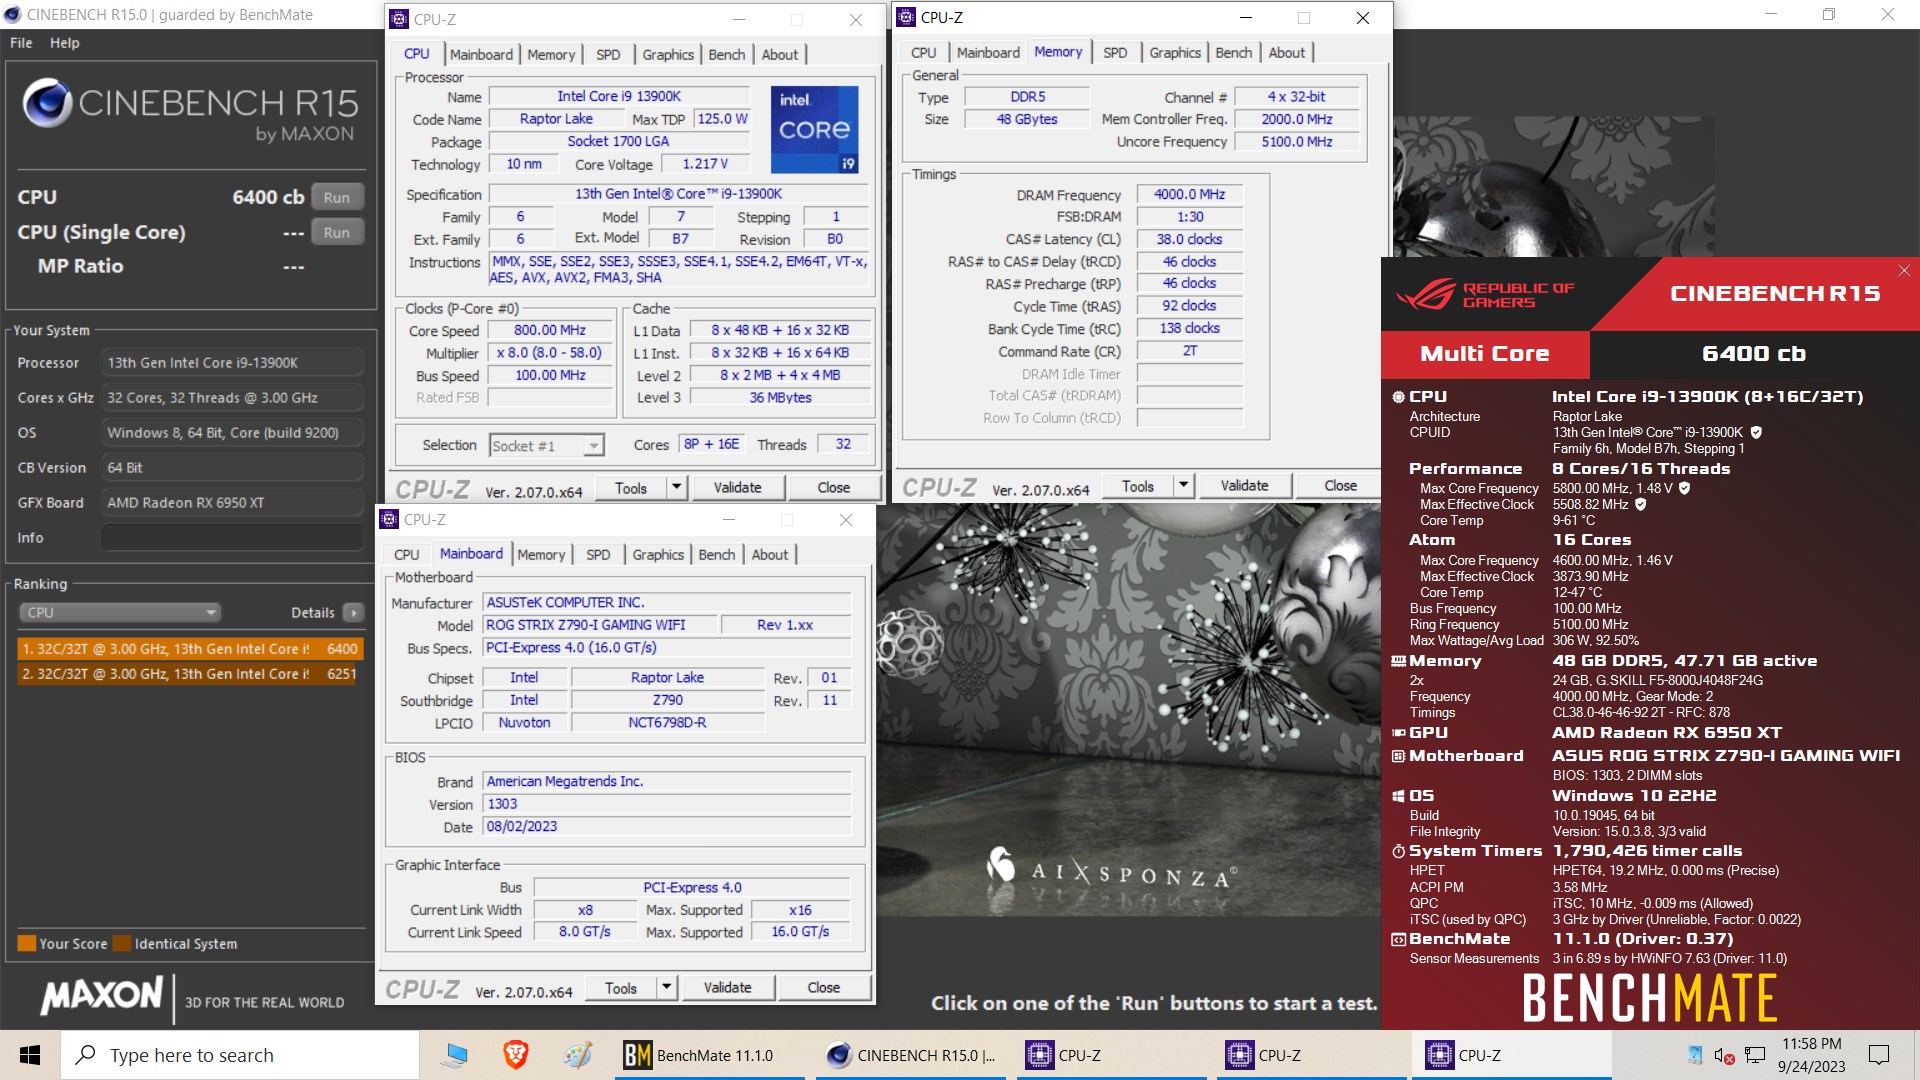This screenshot has height=1080, width=1920.
Task: Click the BIOS version 1303 field
Action: (x=666, y=804)
